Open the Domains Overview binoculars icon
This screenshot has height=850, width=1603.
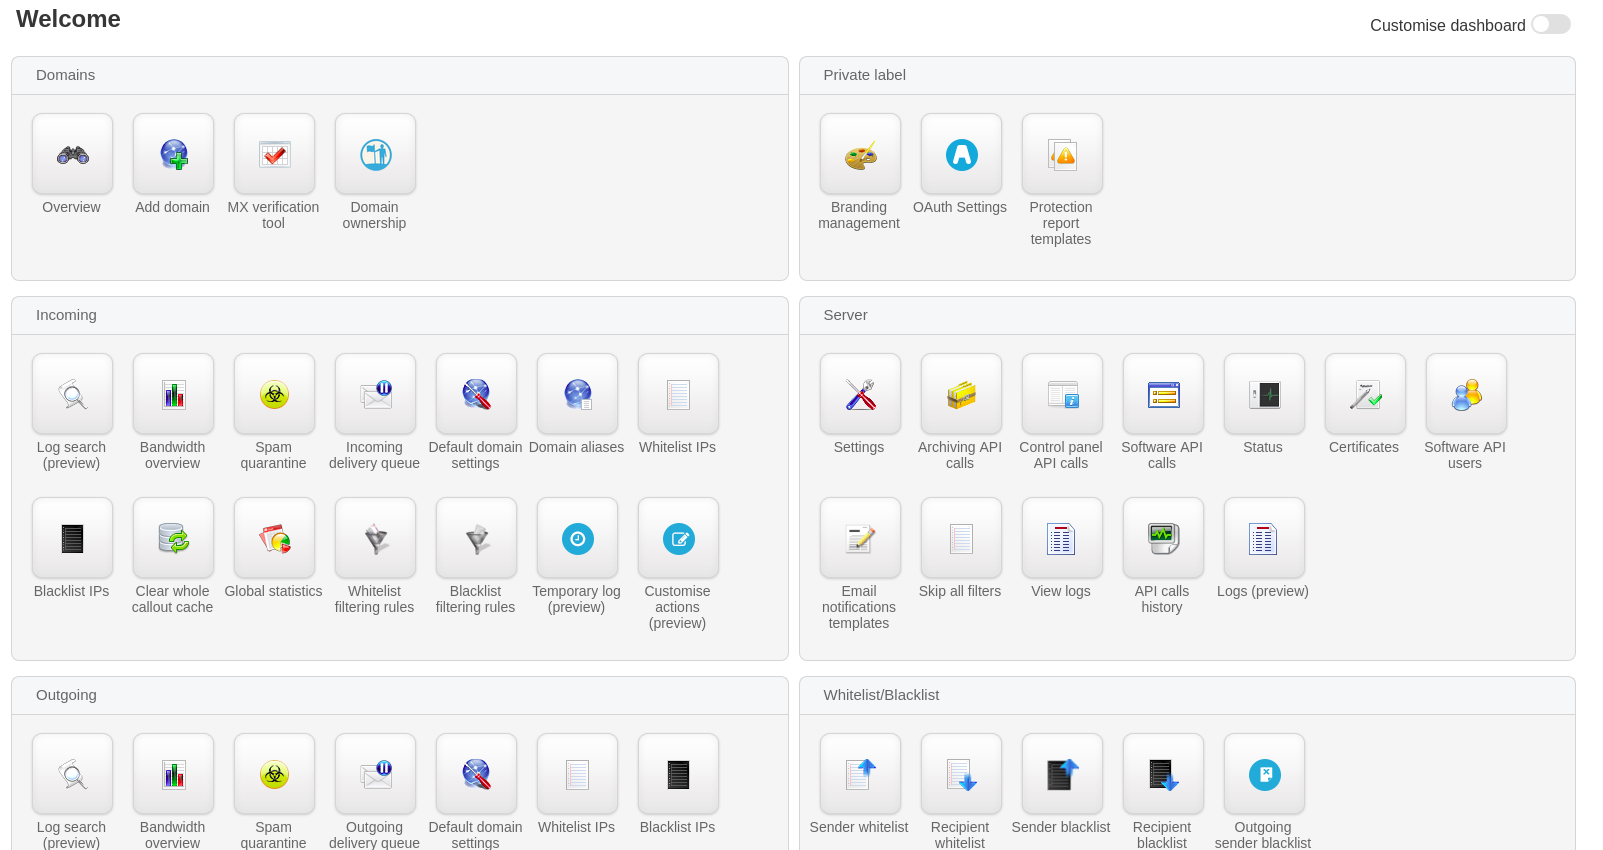pyautogui.click(x=72, y=154)
